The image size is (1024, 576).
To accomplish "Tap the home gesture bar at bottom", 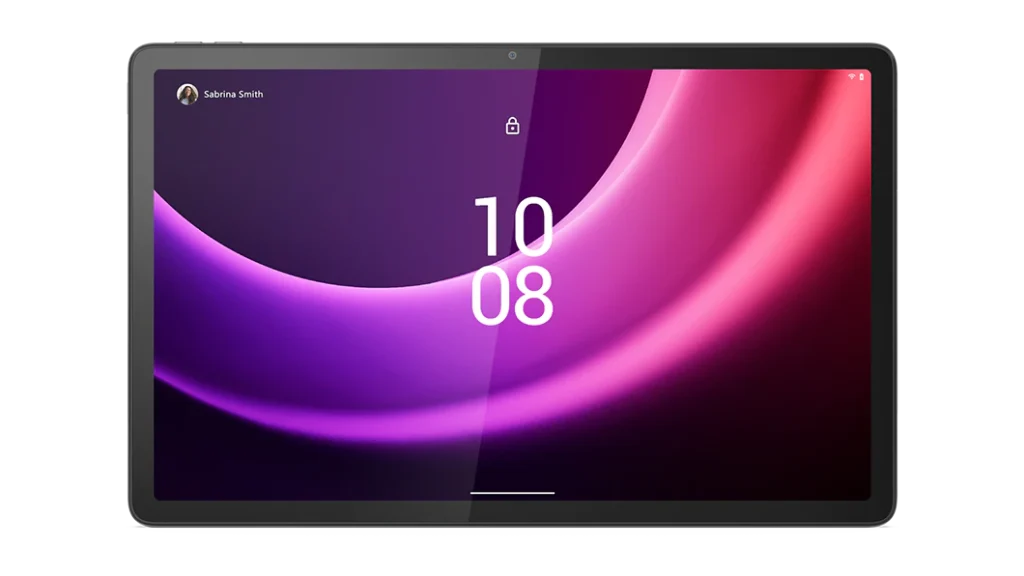I will 513,493.
